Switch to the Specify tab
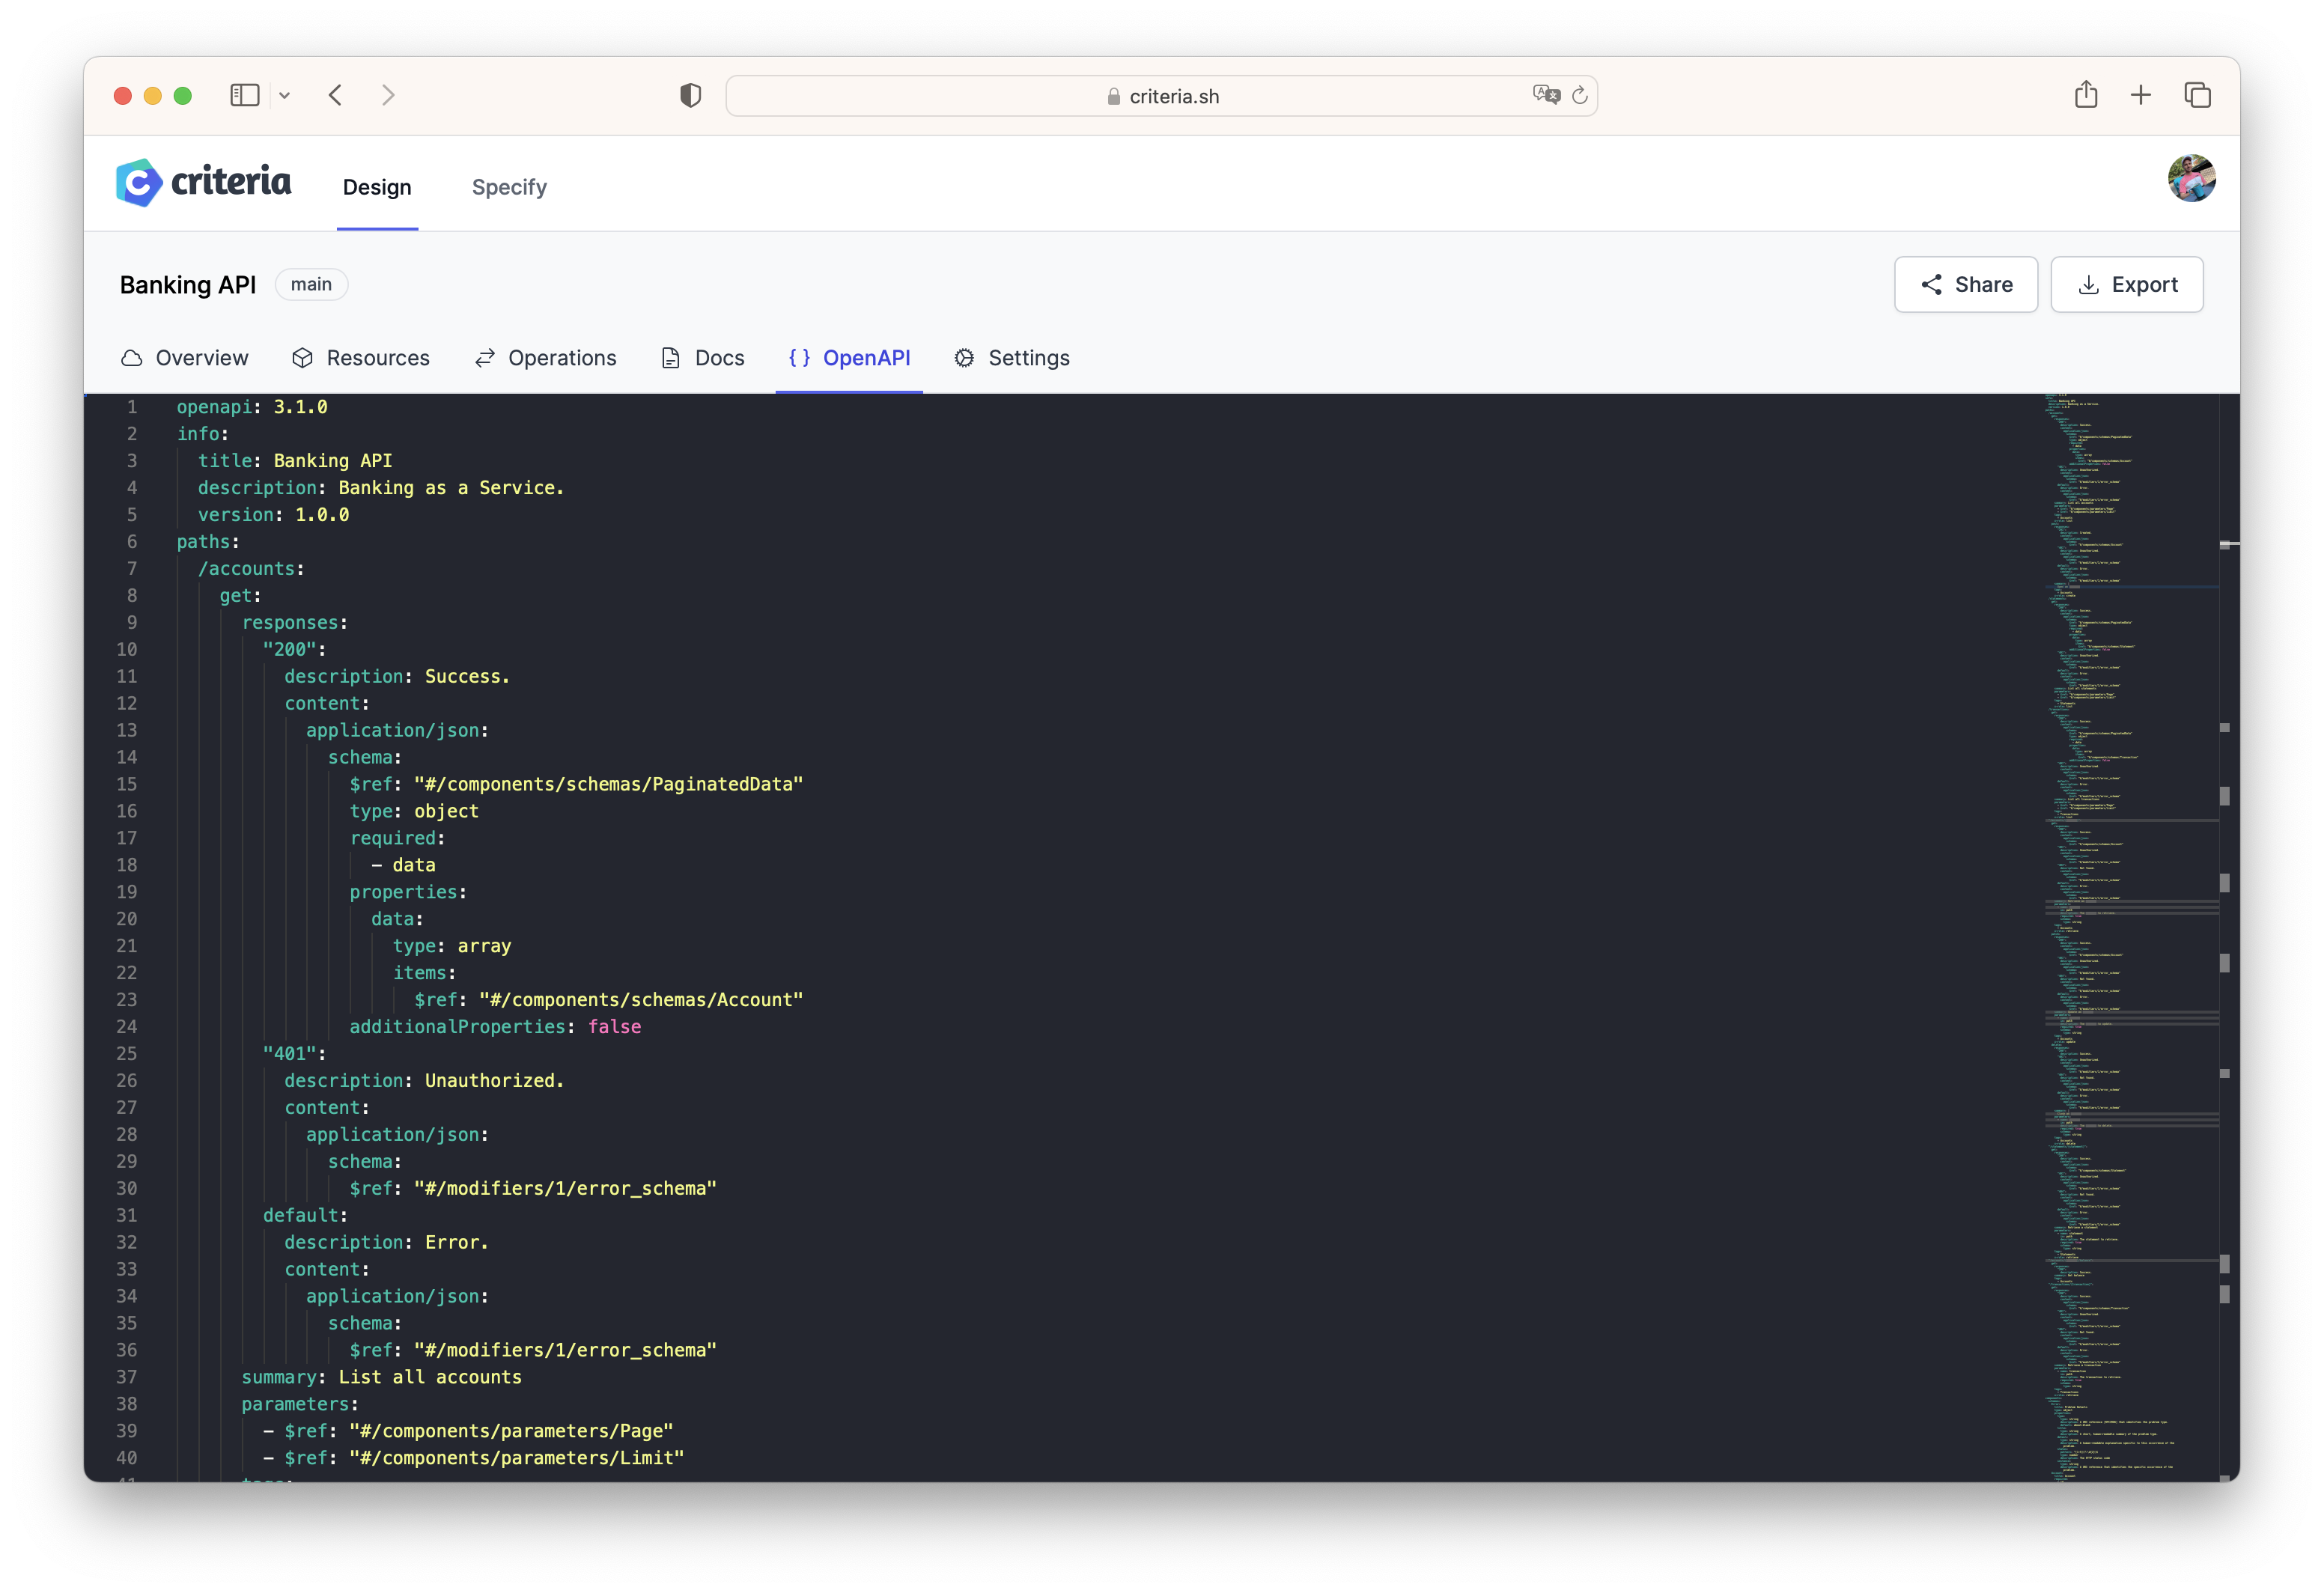 point(508,186)
